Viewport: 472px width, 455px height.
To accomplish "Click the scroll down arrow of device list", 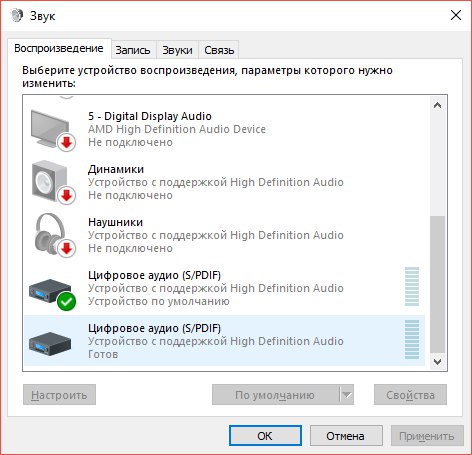I will pos(437,361).
